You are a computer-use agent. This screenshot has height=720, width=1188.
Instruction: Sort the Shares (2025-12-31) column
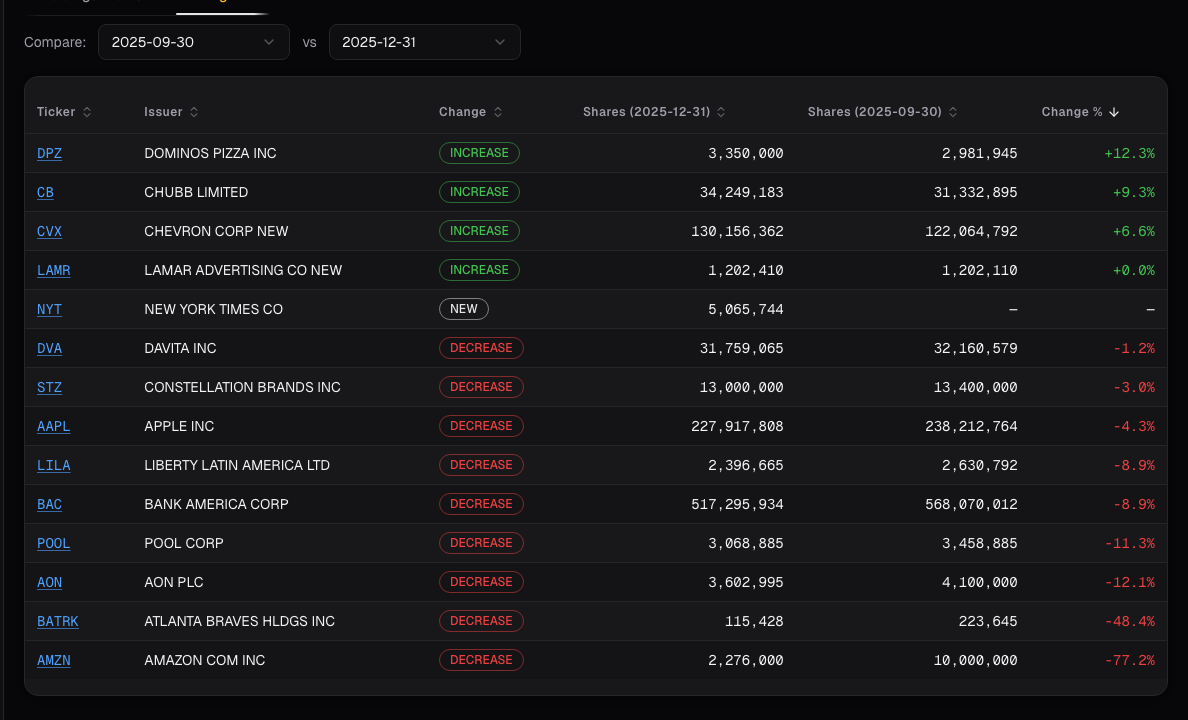click(654, 112)
